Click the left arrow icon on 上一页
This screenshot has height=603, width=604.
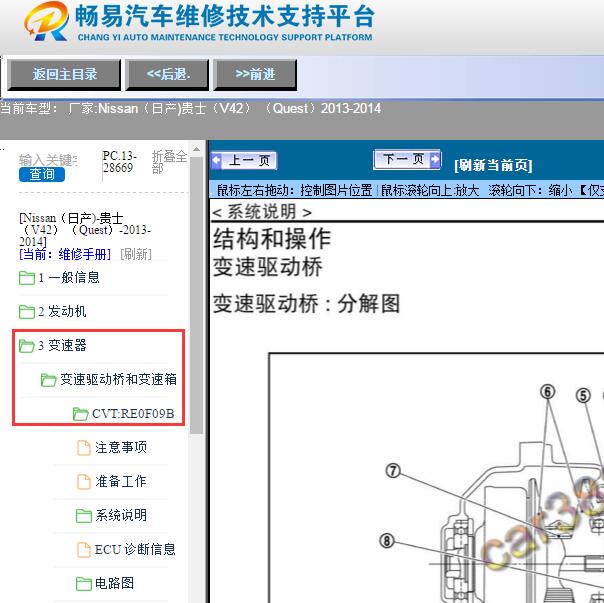(x=216, y=160)
